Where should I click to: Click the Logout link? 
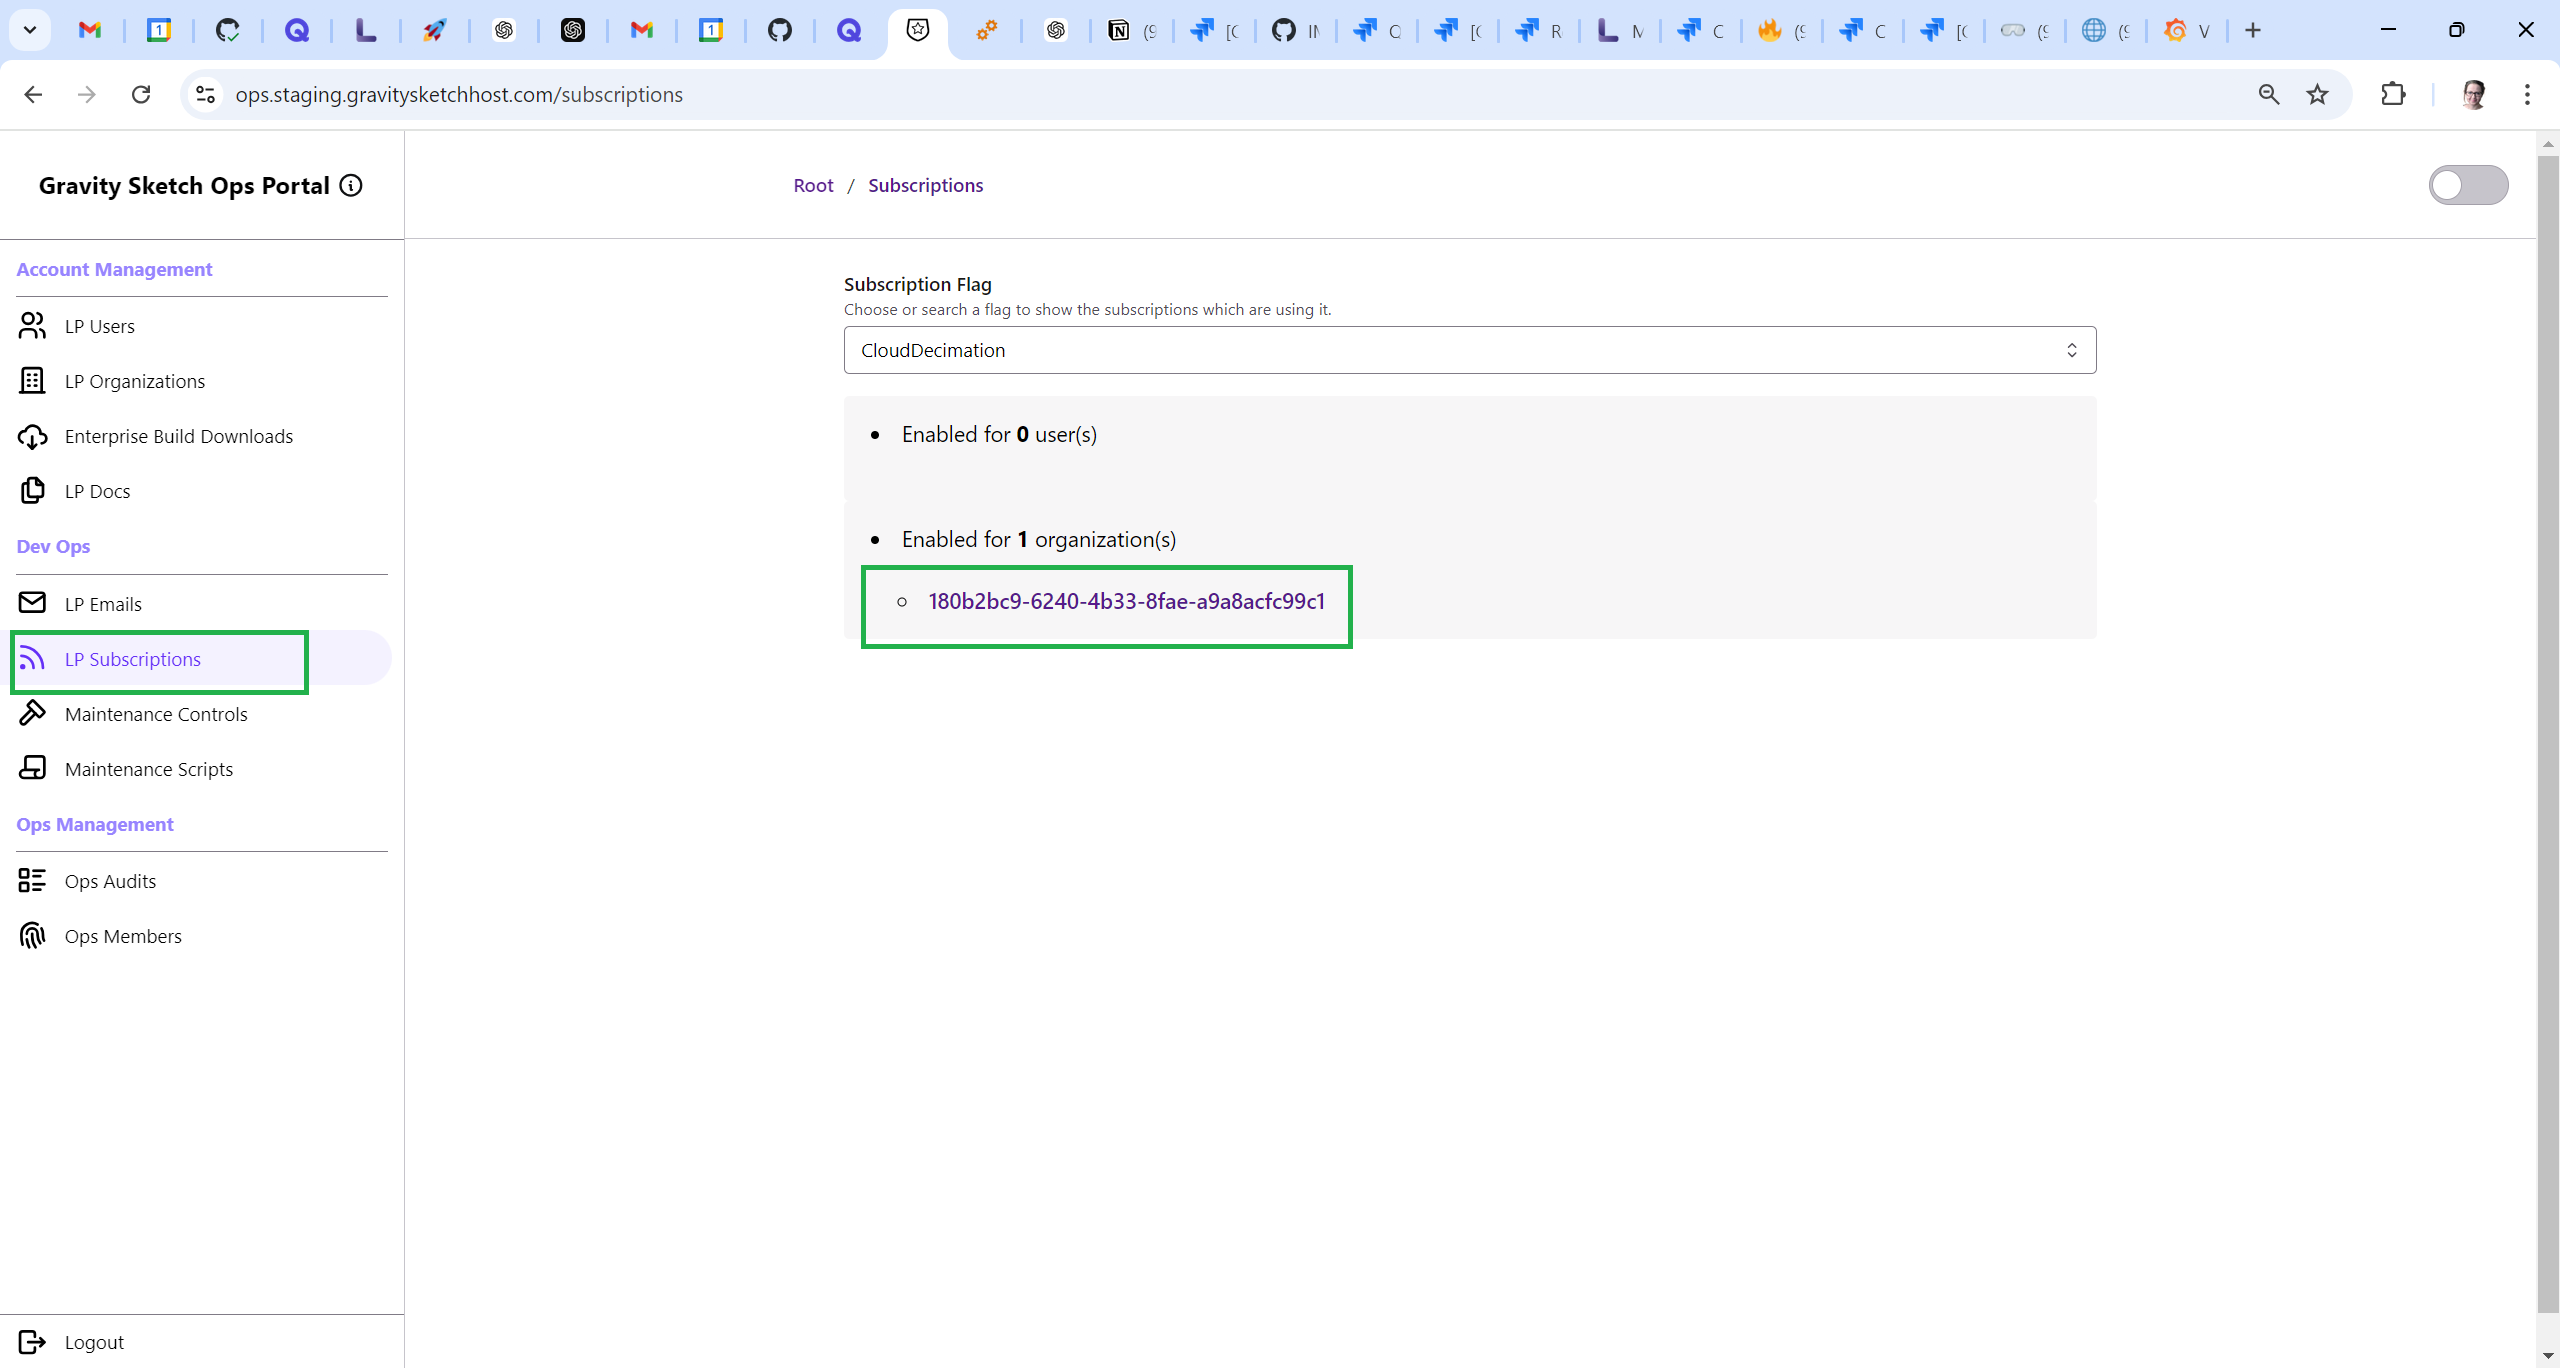point(94,1342)
